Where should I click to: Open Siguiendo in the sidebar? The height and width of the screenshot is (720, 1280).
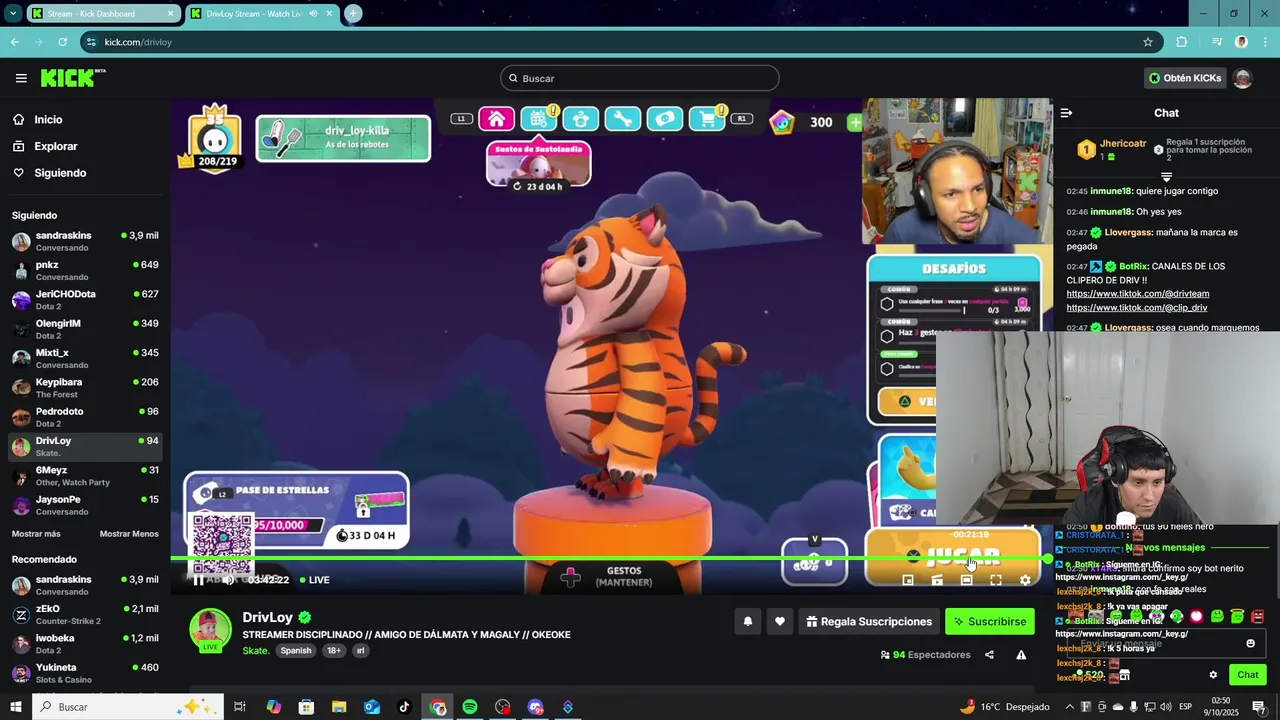tap(60, 173)
